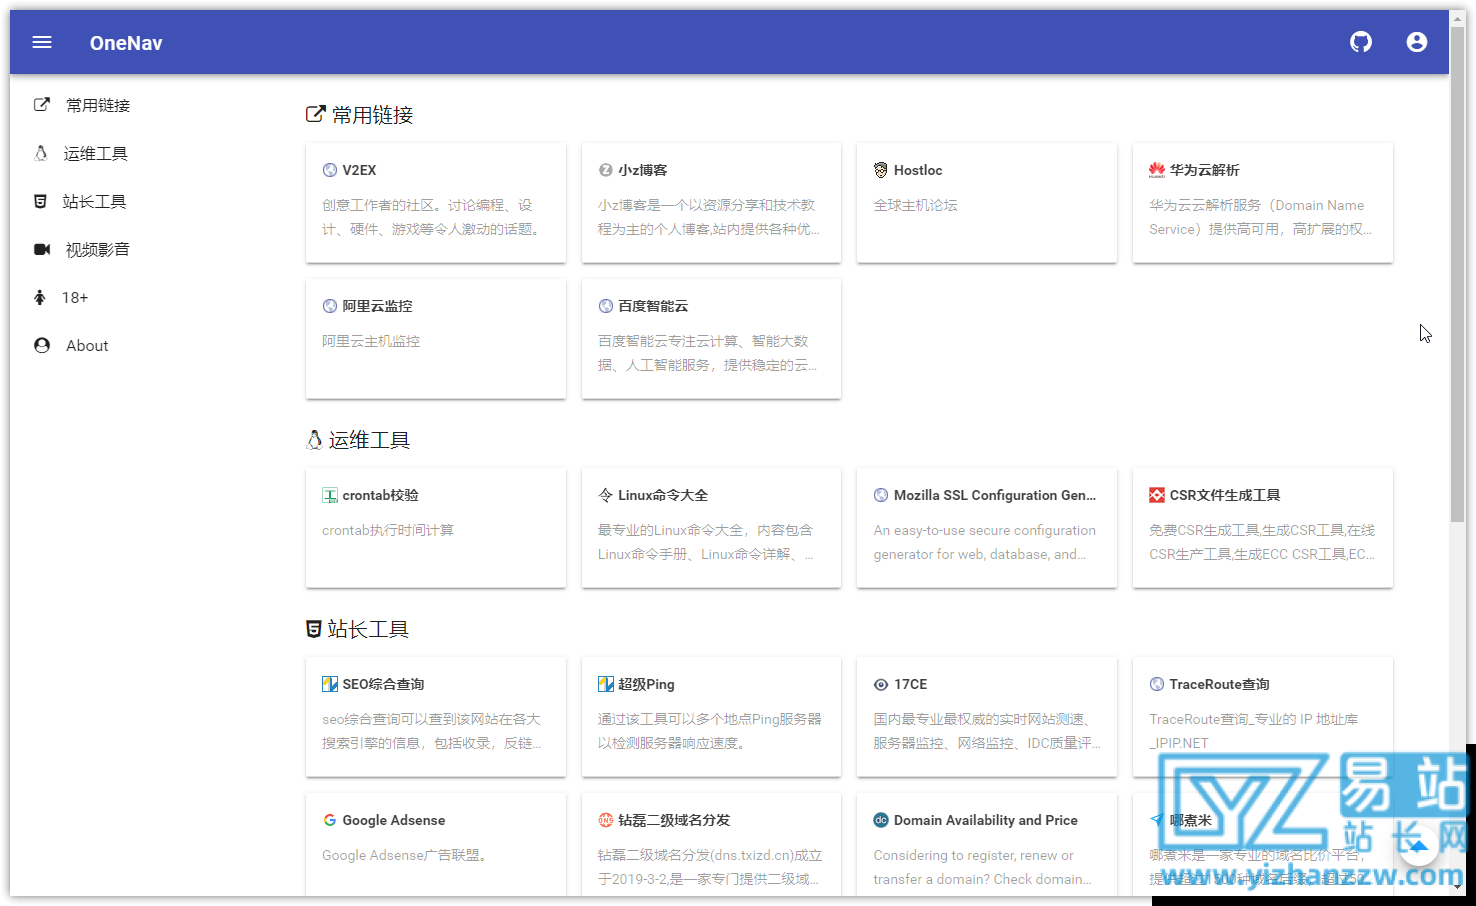The width and height of the screenshot is (1476, 906).
Task: Click the 小z博客 favicon icon
Action: point(606,170)
